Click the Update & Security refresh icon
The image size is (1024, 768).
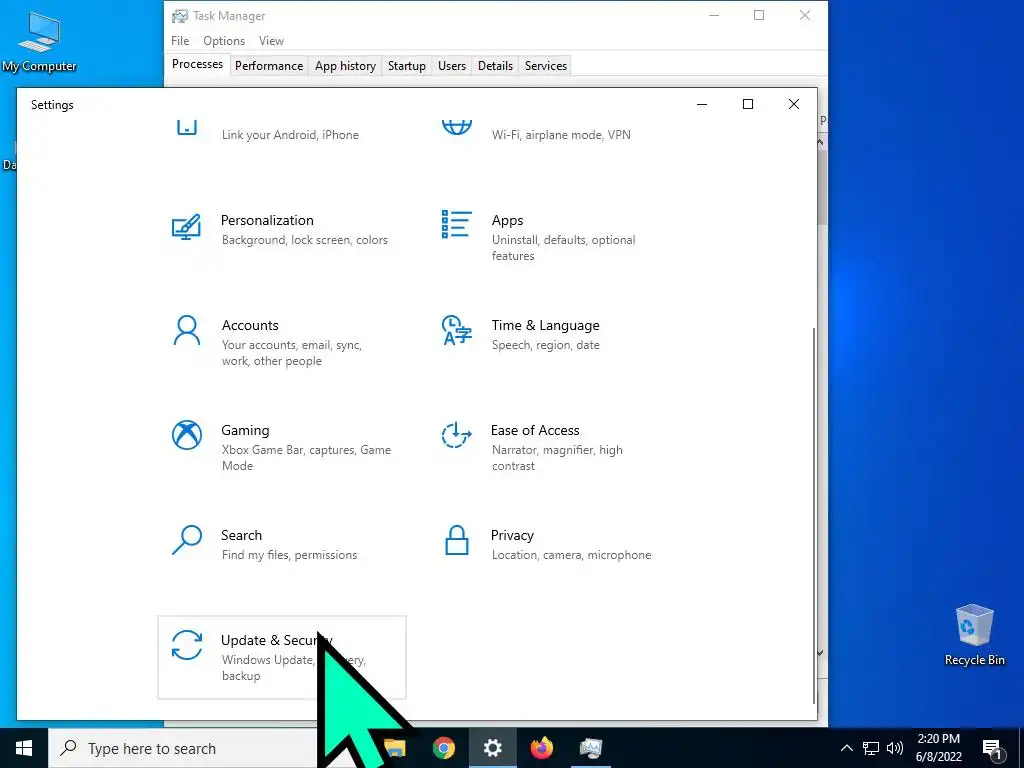coord(187,645)
